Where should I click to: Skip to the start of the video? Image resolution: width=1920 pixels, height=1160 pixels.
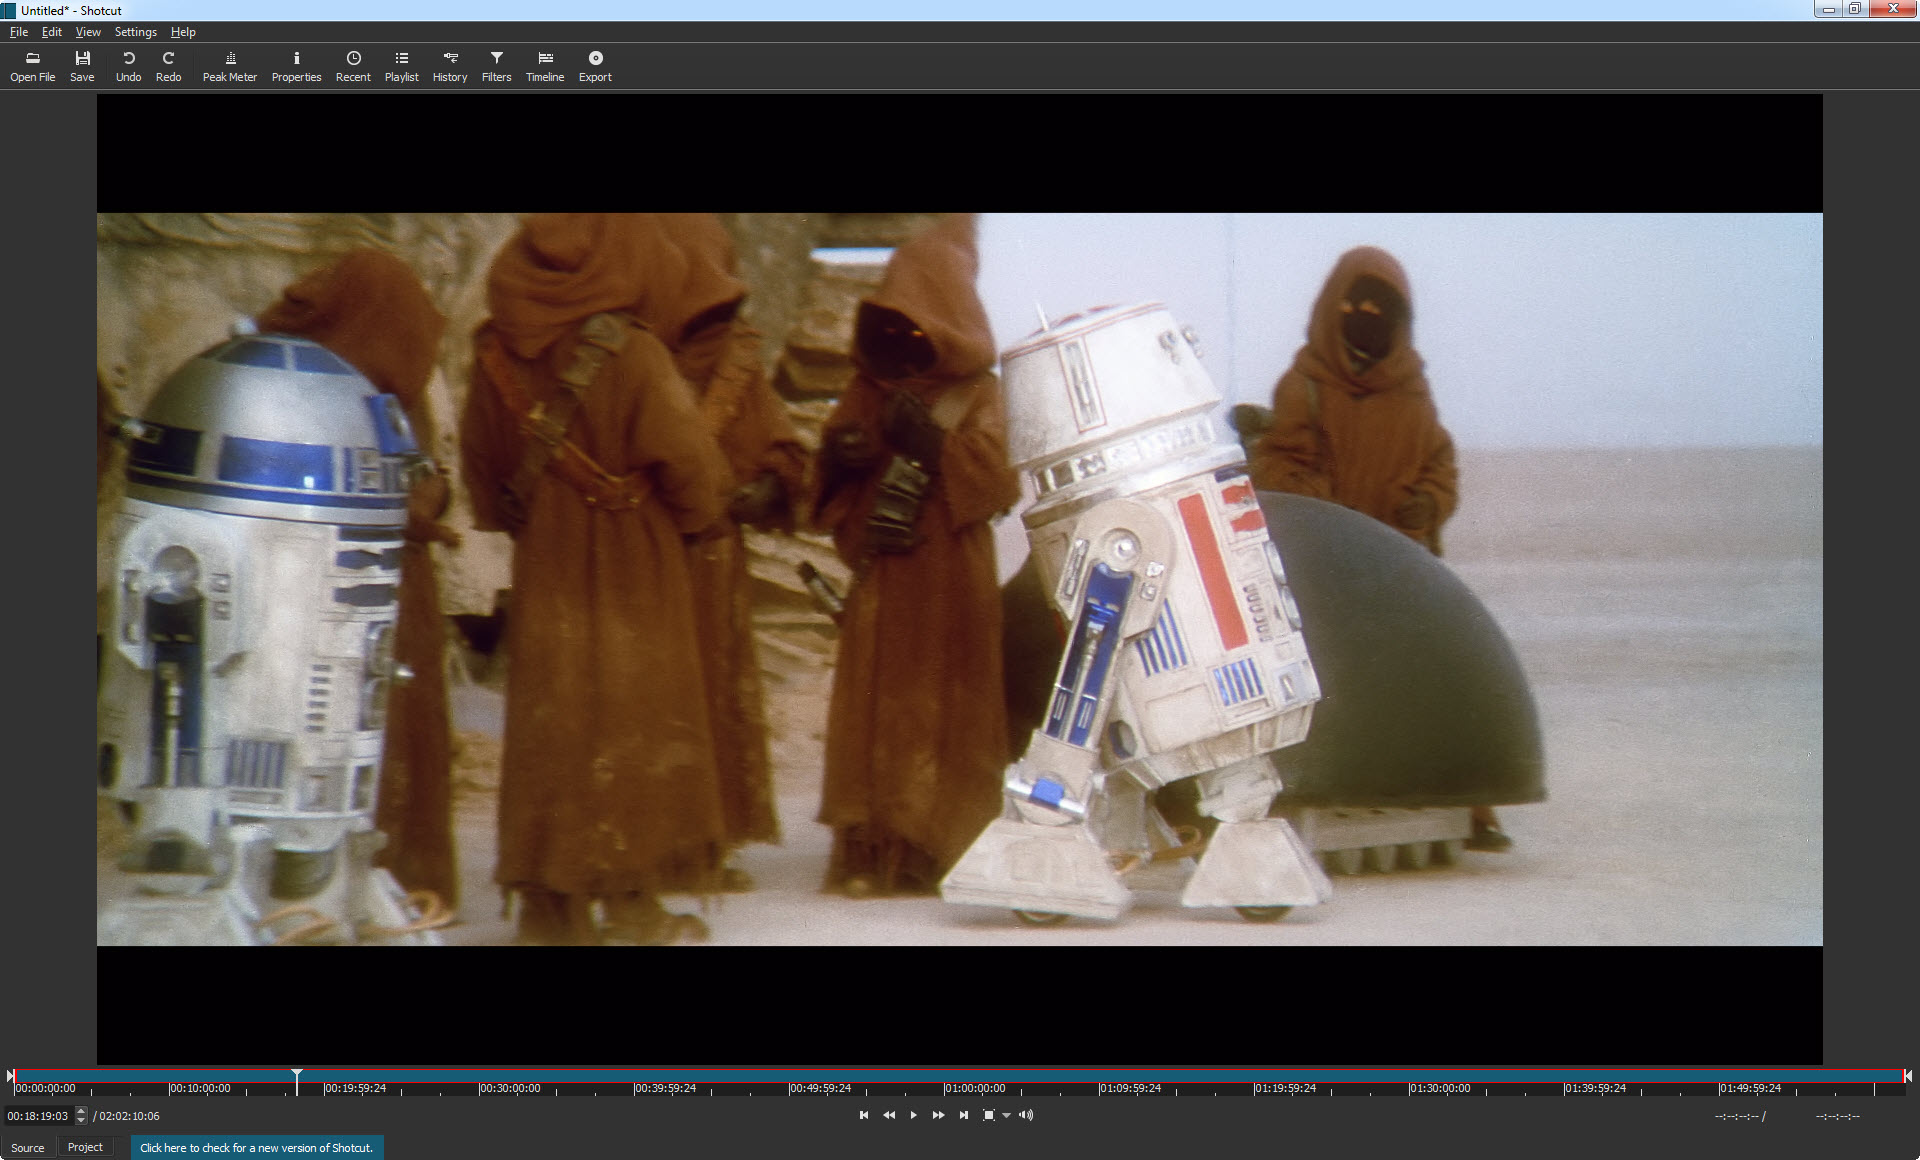864,1115
